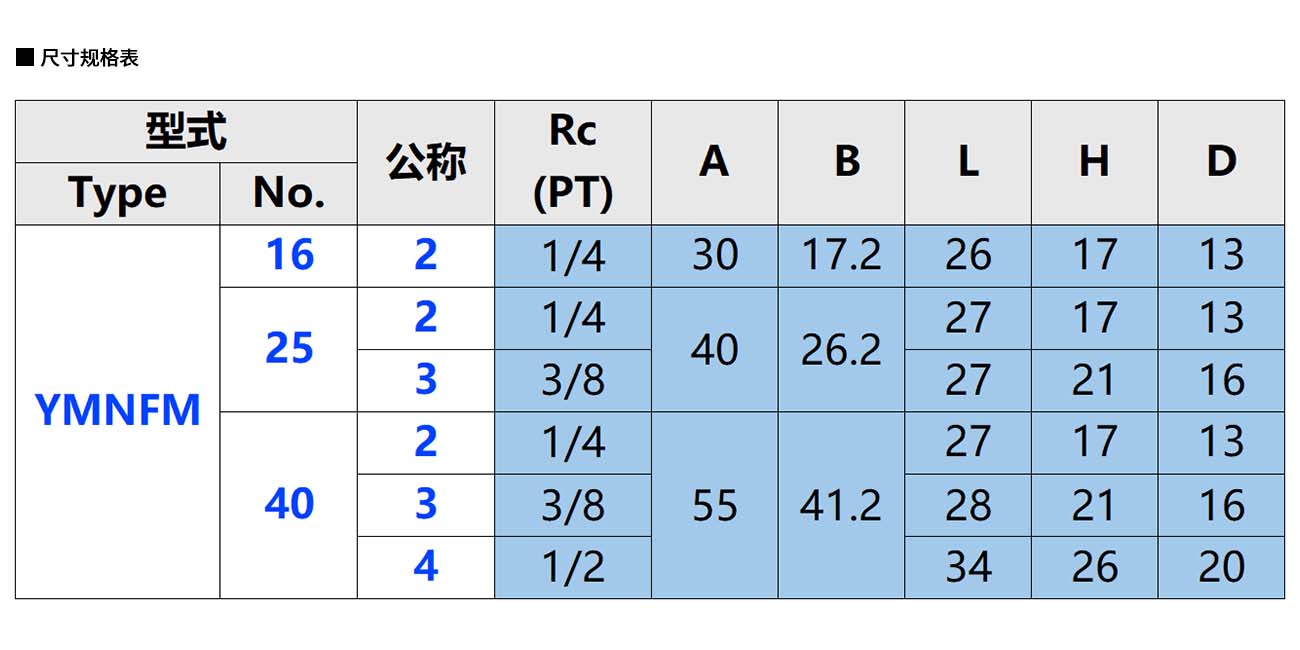The width and height of the screenshot is (1300, 650).
Task: Click the H column header
Action: pyautogui.click(x=1094, y=162)
